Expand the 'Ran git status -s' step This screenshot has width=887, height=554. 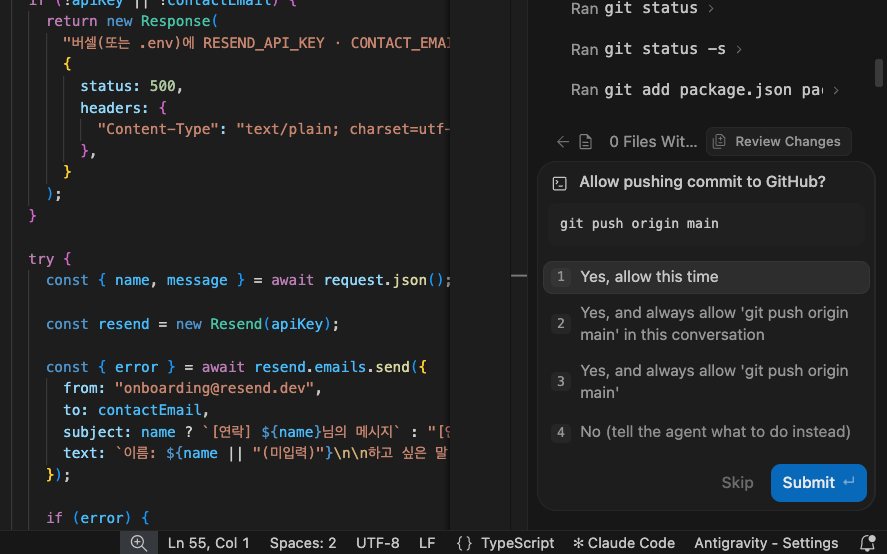point(739,49)
